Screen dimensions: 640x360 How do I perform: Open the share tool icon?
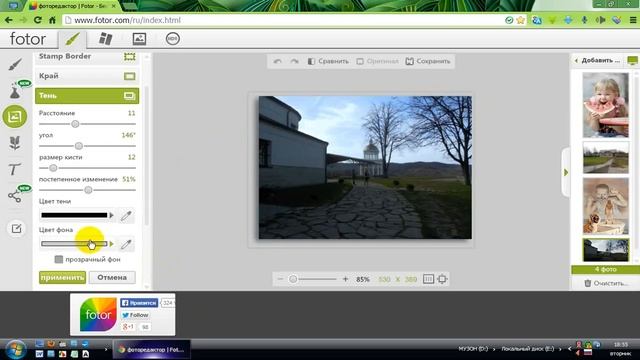[15, 196]
